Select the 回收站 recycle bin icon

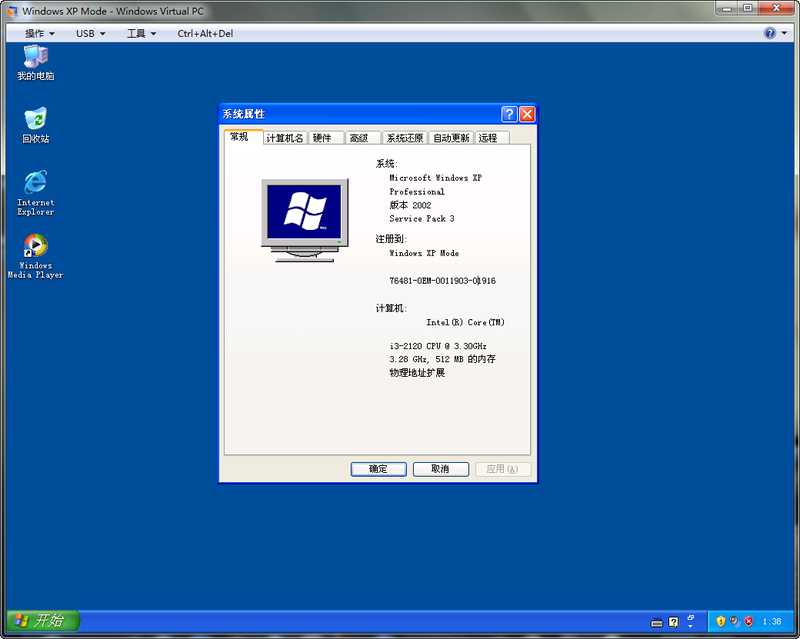(35, 125)
